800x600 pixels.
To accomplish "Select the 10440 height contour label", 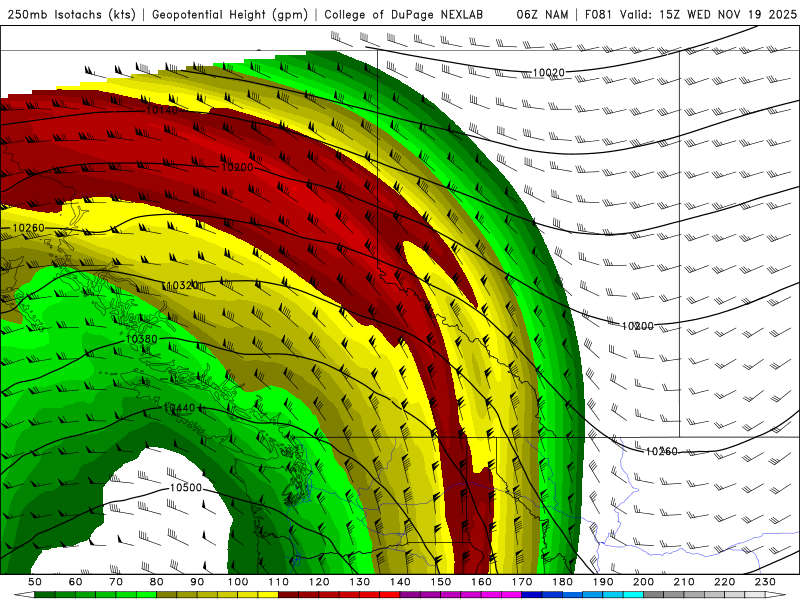I will tap(180, 408).
